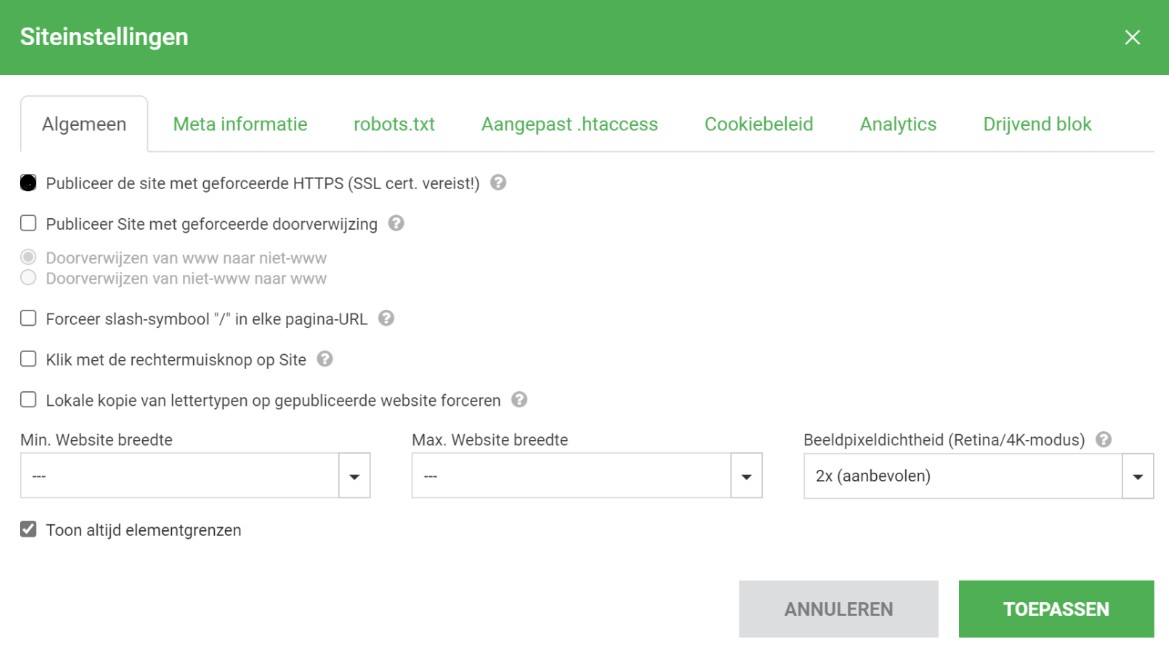Click the ANNULEREN button
The height and width of the screenshot is (646, 1169).
tap(839, 609)
